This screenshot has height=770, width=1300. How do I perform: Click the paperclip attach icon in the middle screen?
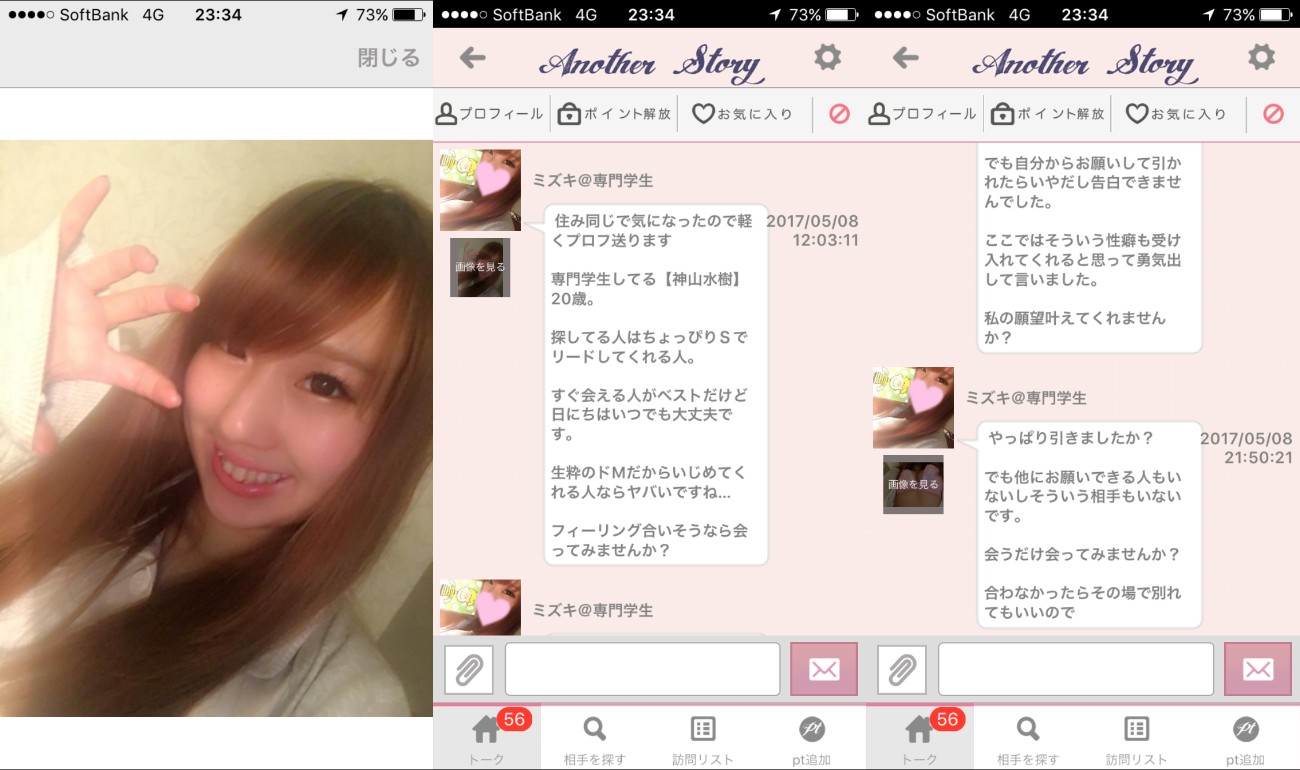click(469, 669)
